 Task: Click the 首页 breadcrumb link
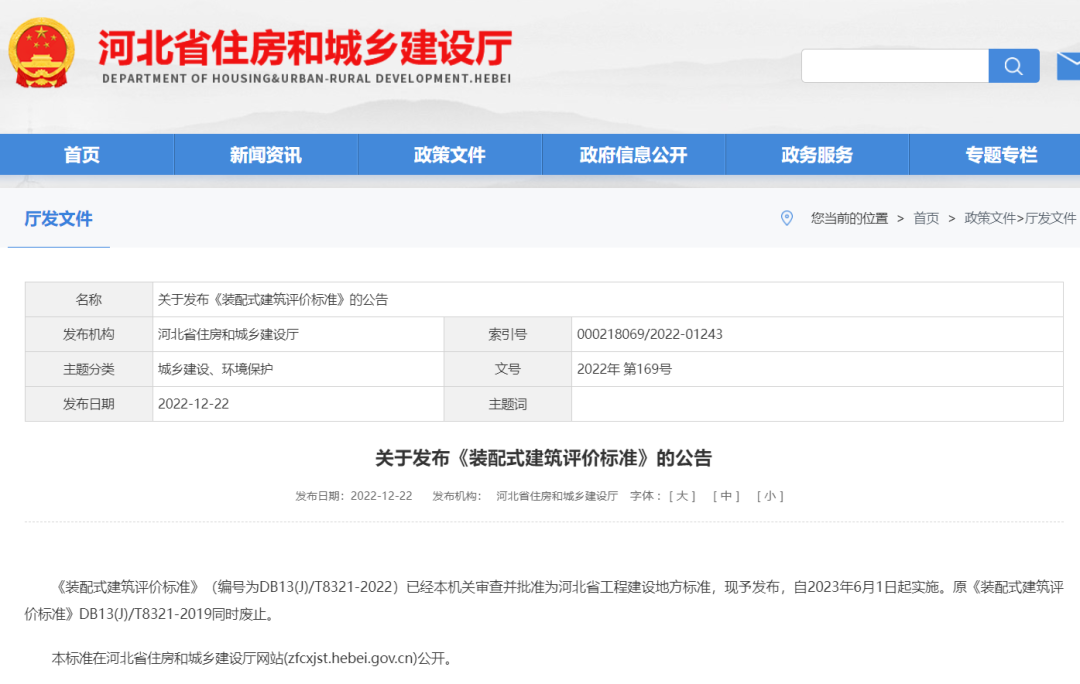coord(926,218)
